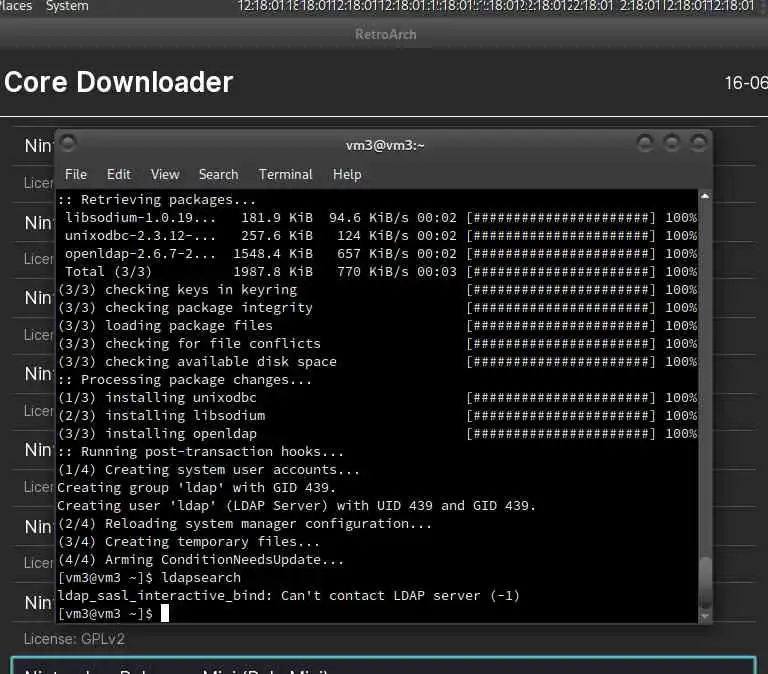The width and height of the screenshot is (768, 674).
Task: Close the vm3@vm3 terminal window
Action: [698, 143]
